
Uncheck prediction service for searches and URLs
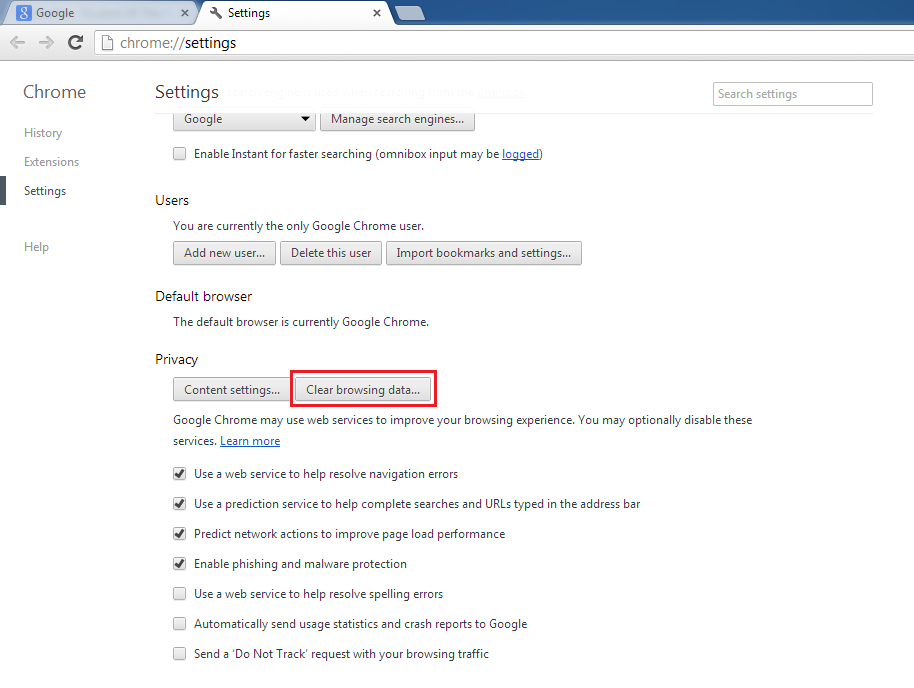tap(180, 503)
